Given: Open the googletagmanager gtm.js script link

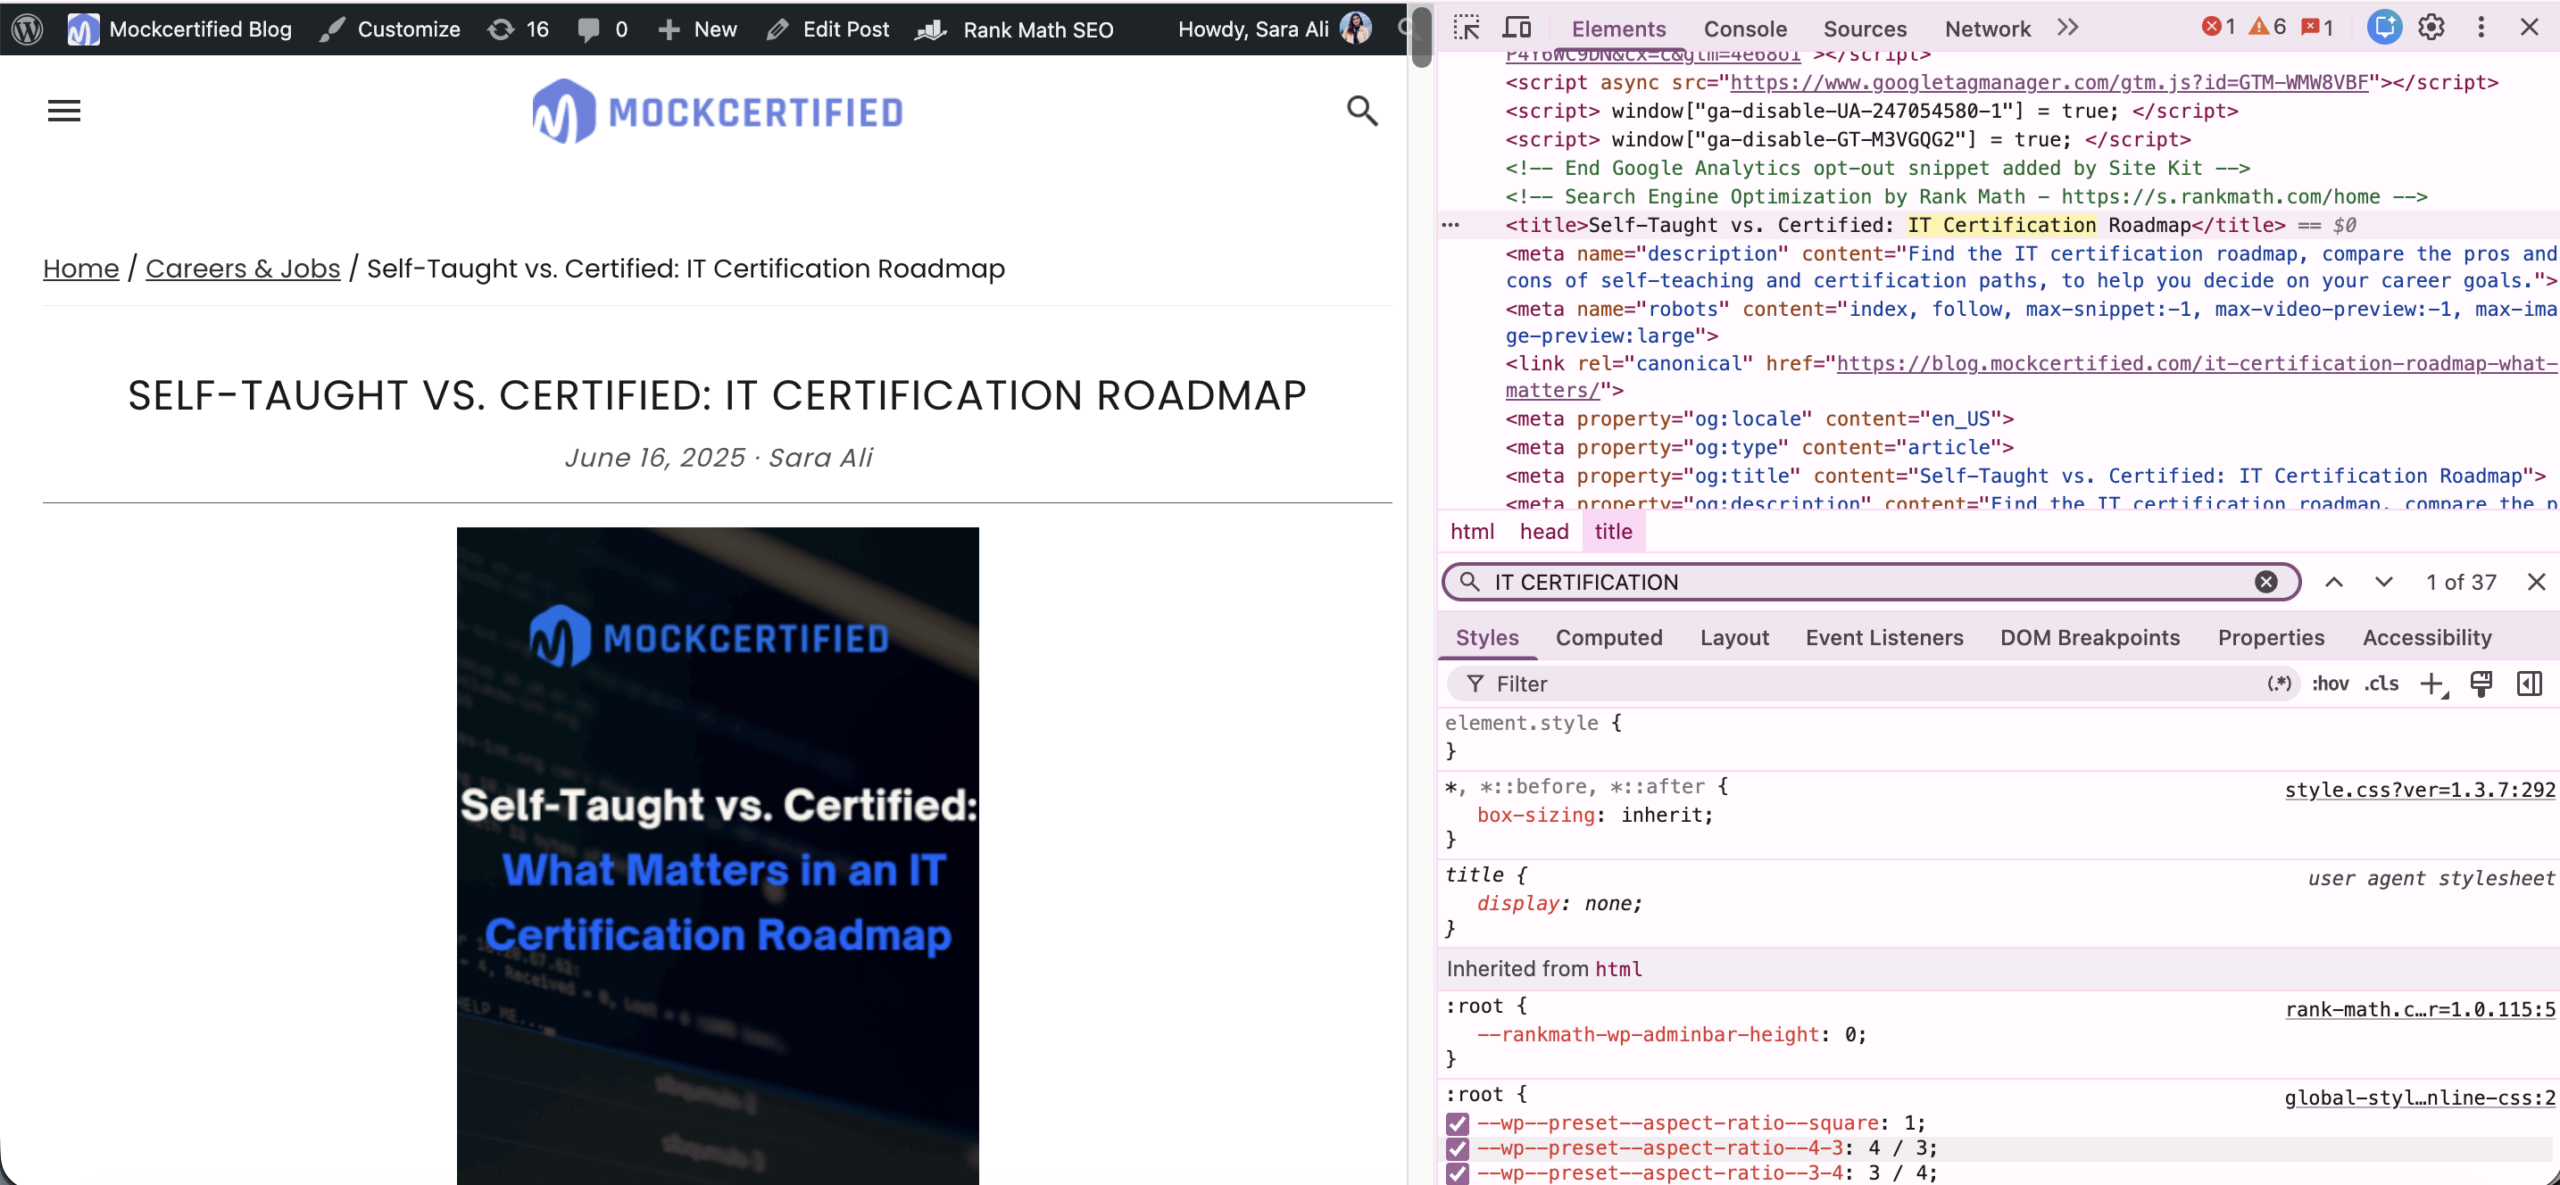Looking at the screenshot, I should click(x=2049, y=83).
